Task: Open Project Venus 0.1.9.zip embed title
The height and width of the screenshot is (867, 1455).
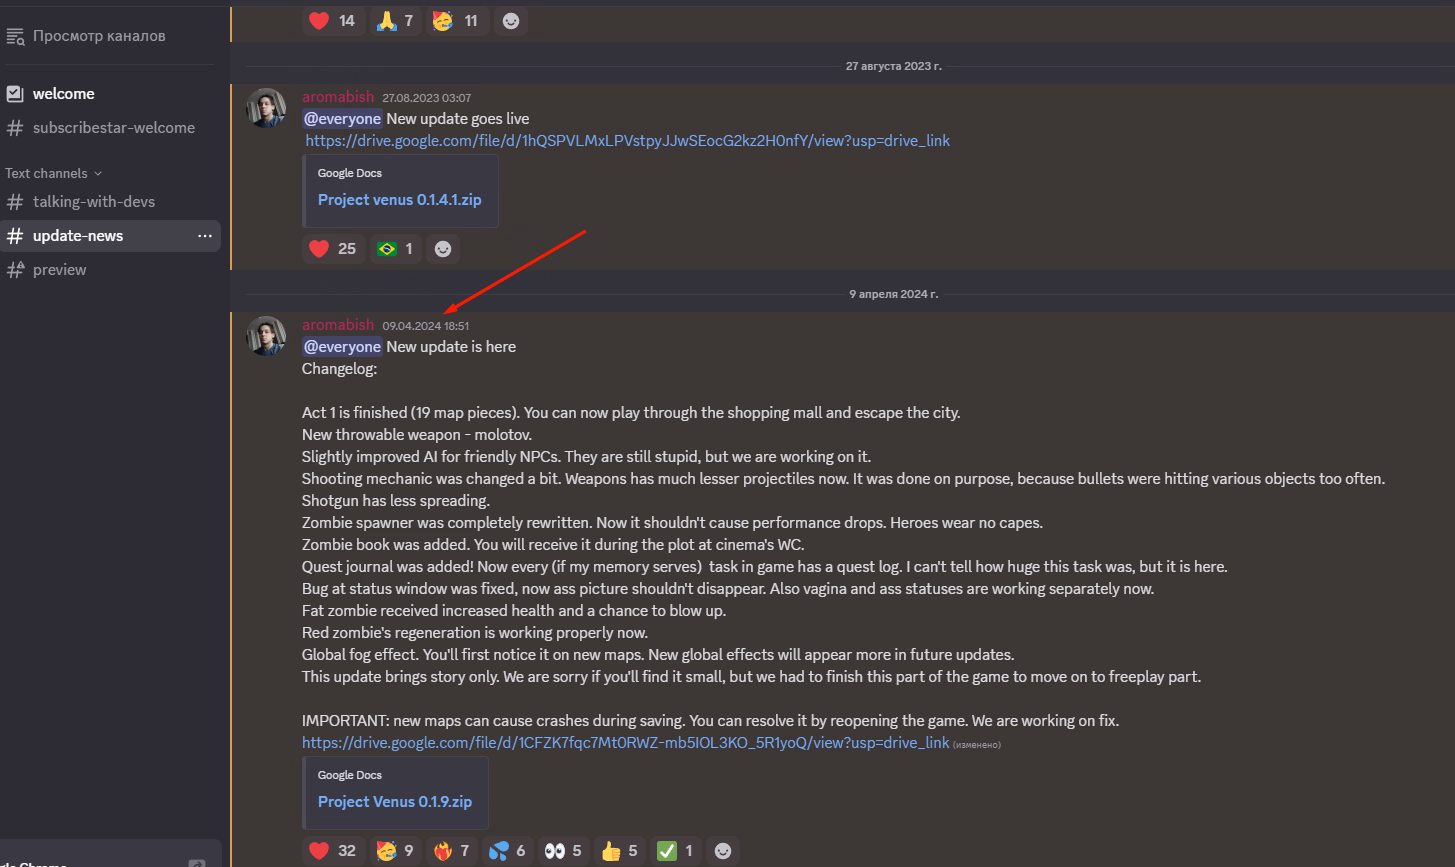Action: point(395,802)
